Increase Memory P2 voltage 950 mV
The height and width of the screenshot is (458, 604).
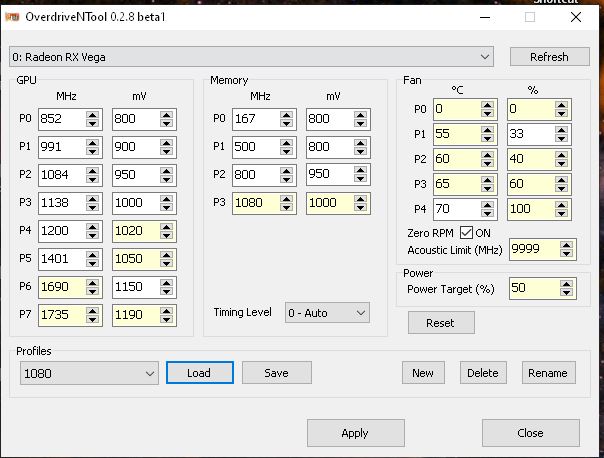(361, 170)
